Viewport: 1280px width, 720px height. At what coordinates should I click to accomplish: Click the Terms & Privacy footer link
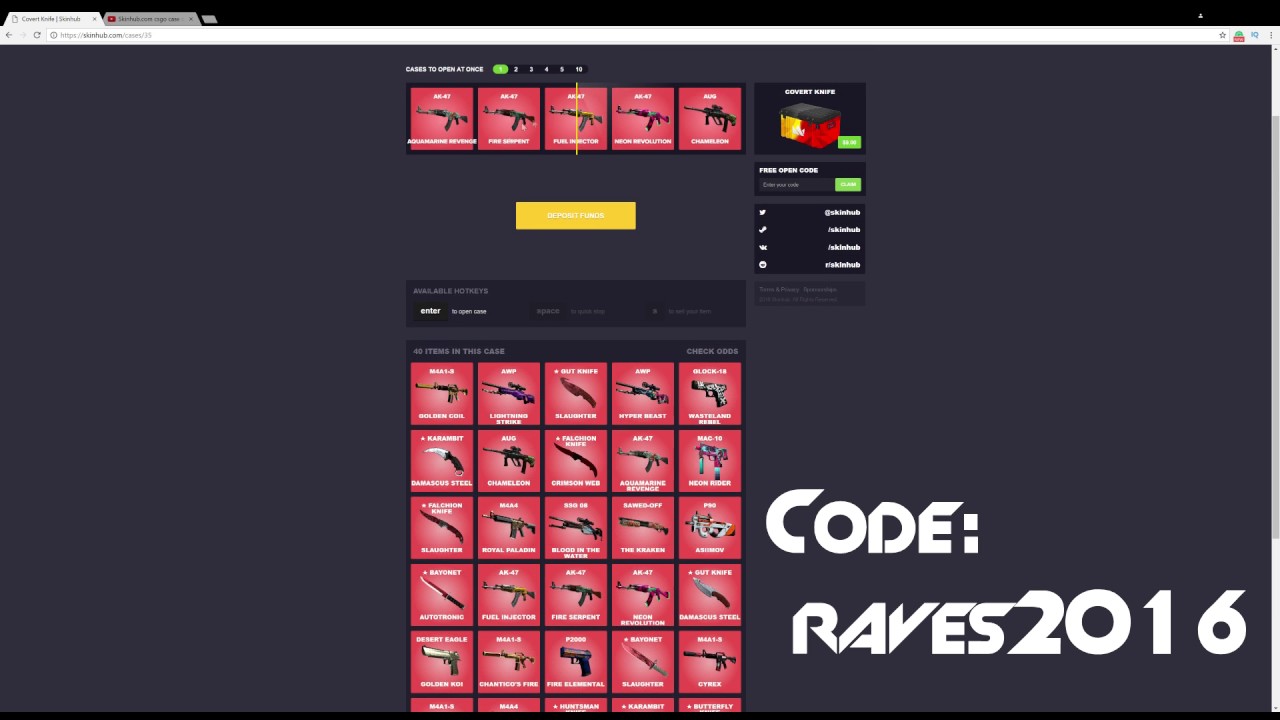coord(779,289)
